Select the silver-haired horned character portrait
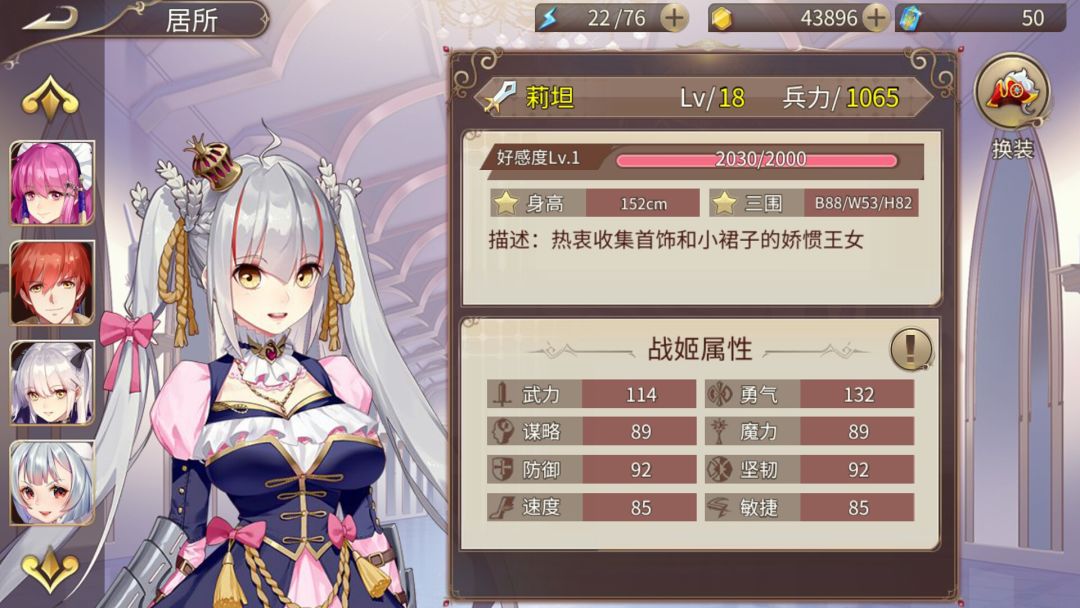Screen dimensions: 1080x608 tap(52, 383)
